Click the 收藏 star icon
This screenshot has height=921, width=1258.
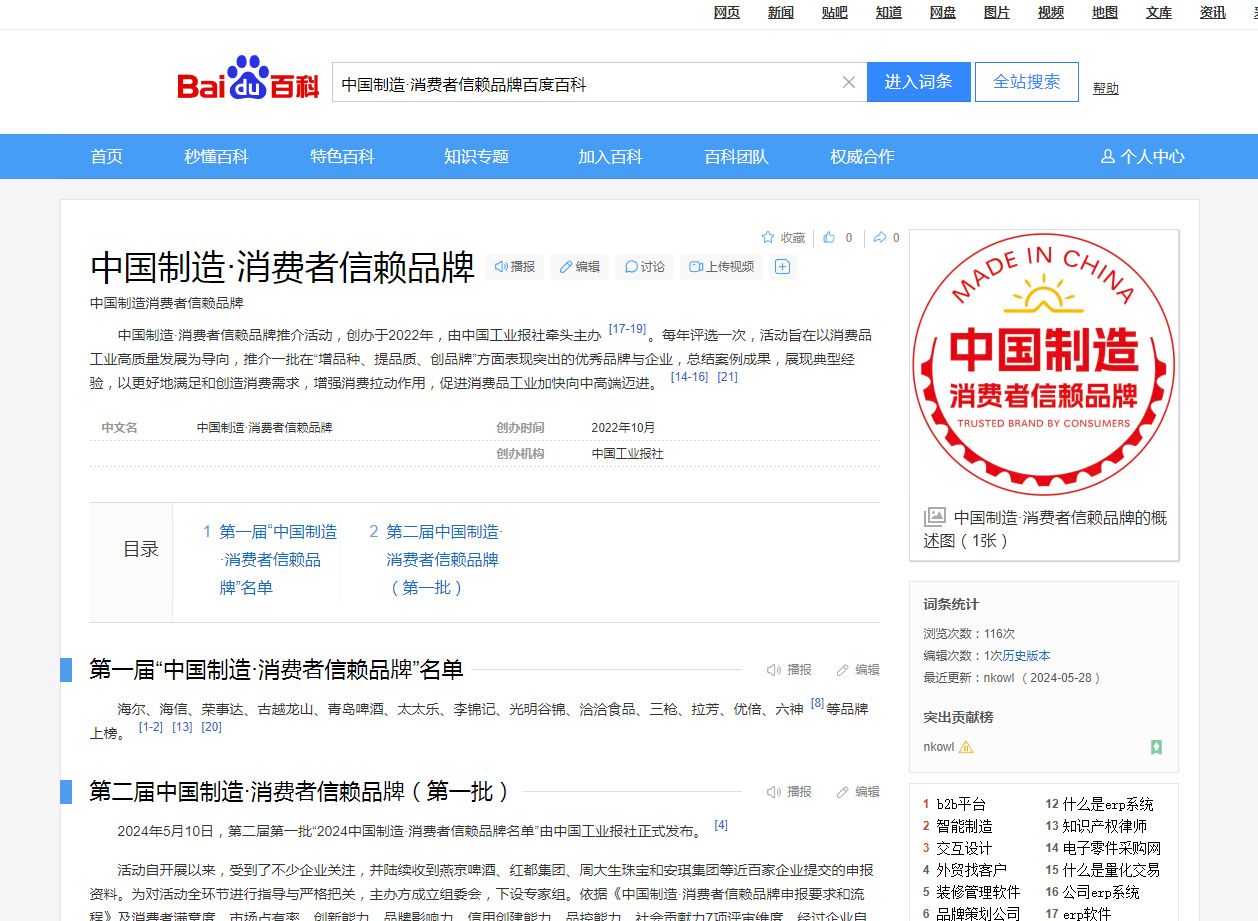click(x=768, y=238)
